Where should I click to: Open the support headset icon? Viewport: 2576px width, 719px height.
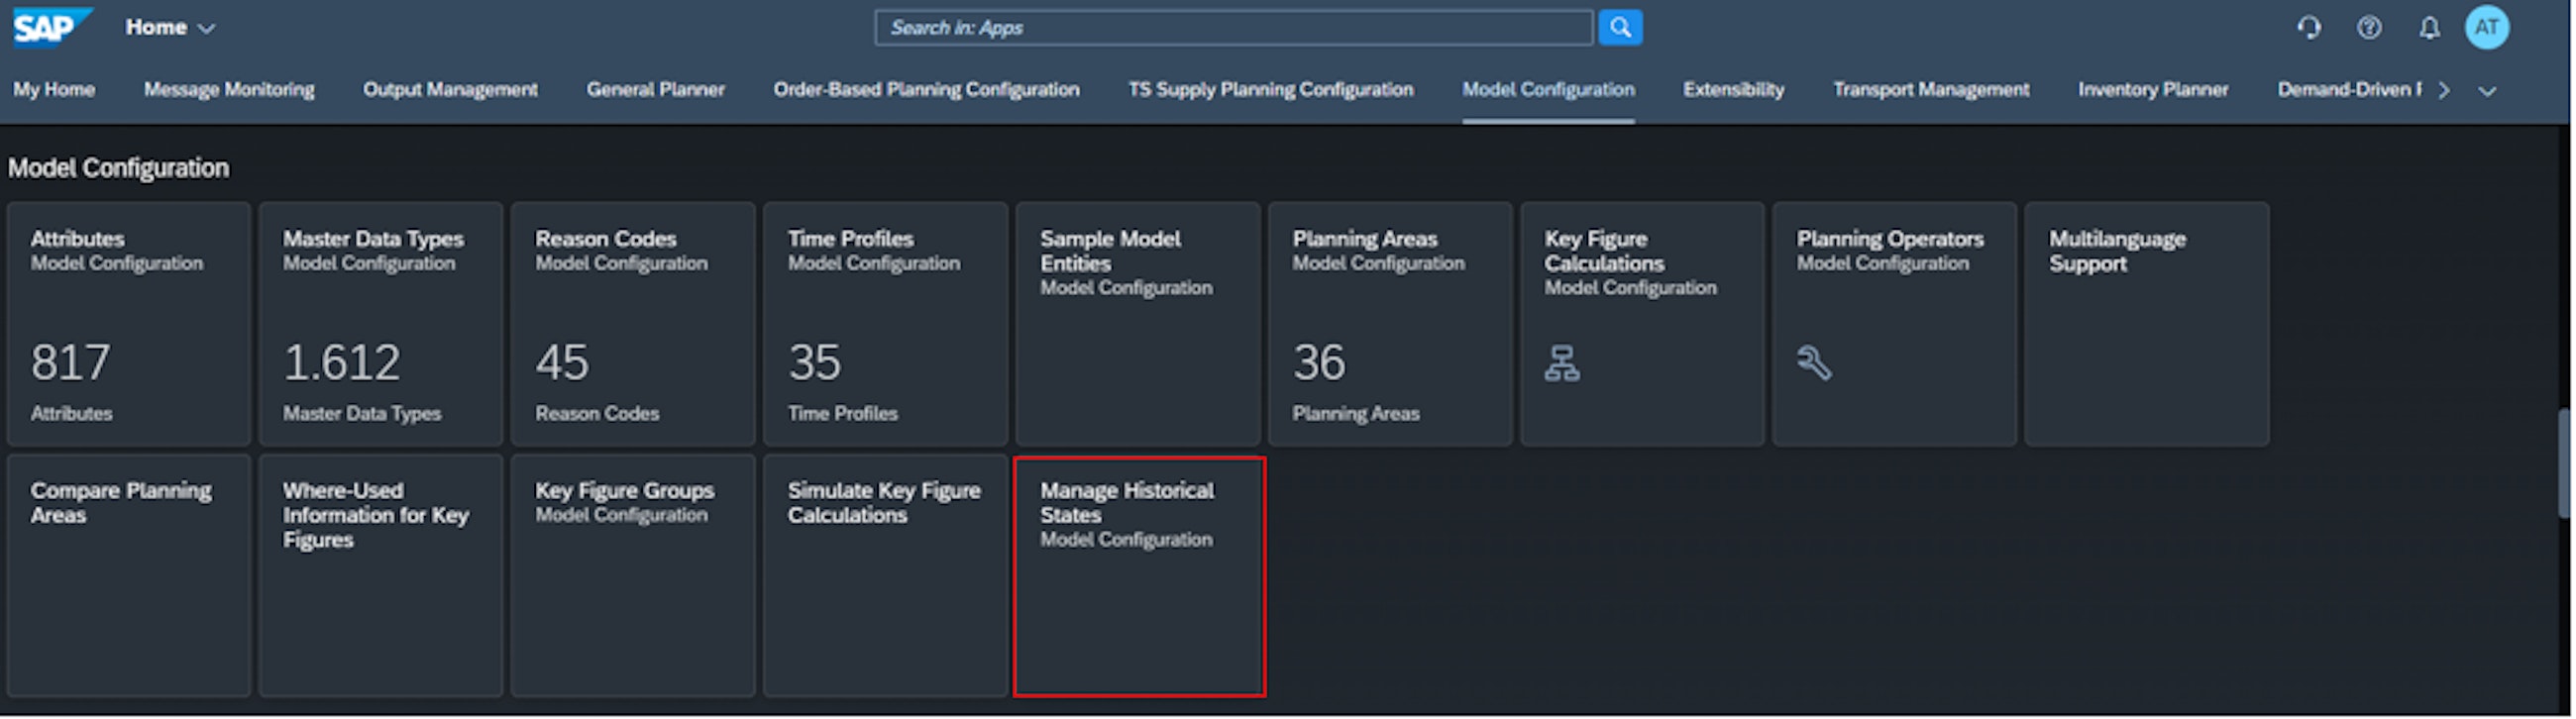point(2309,28)
